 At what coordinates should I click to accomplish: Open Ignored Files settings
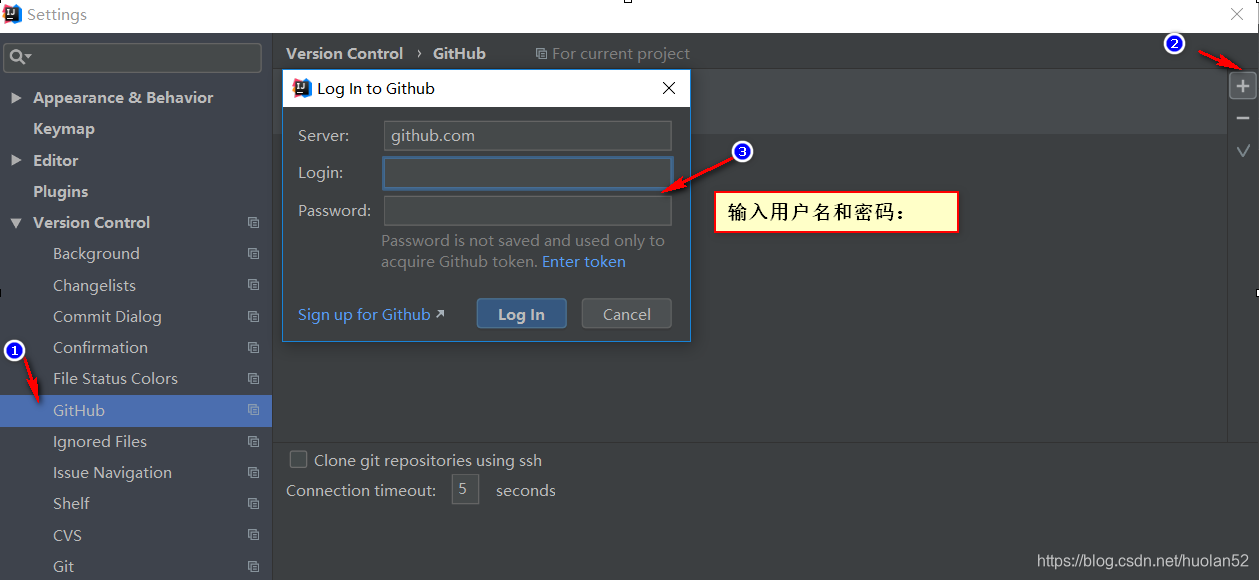coord(100,442)
